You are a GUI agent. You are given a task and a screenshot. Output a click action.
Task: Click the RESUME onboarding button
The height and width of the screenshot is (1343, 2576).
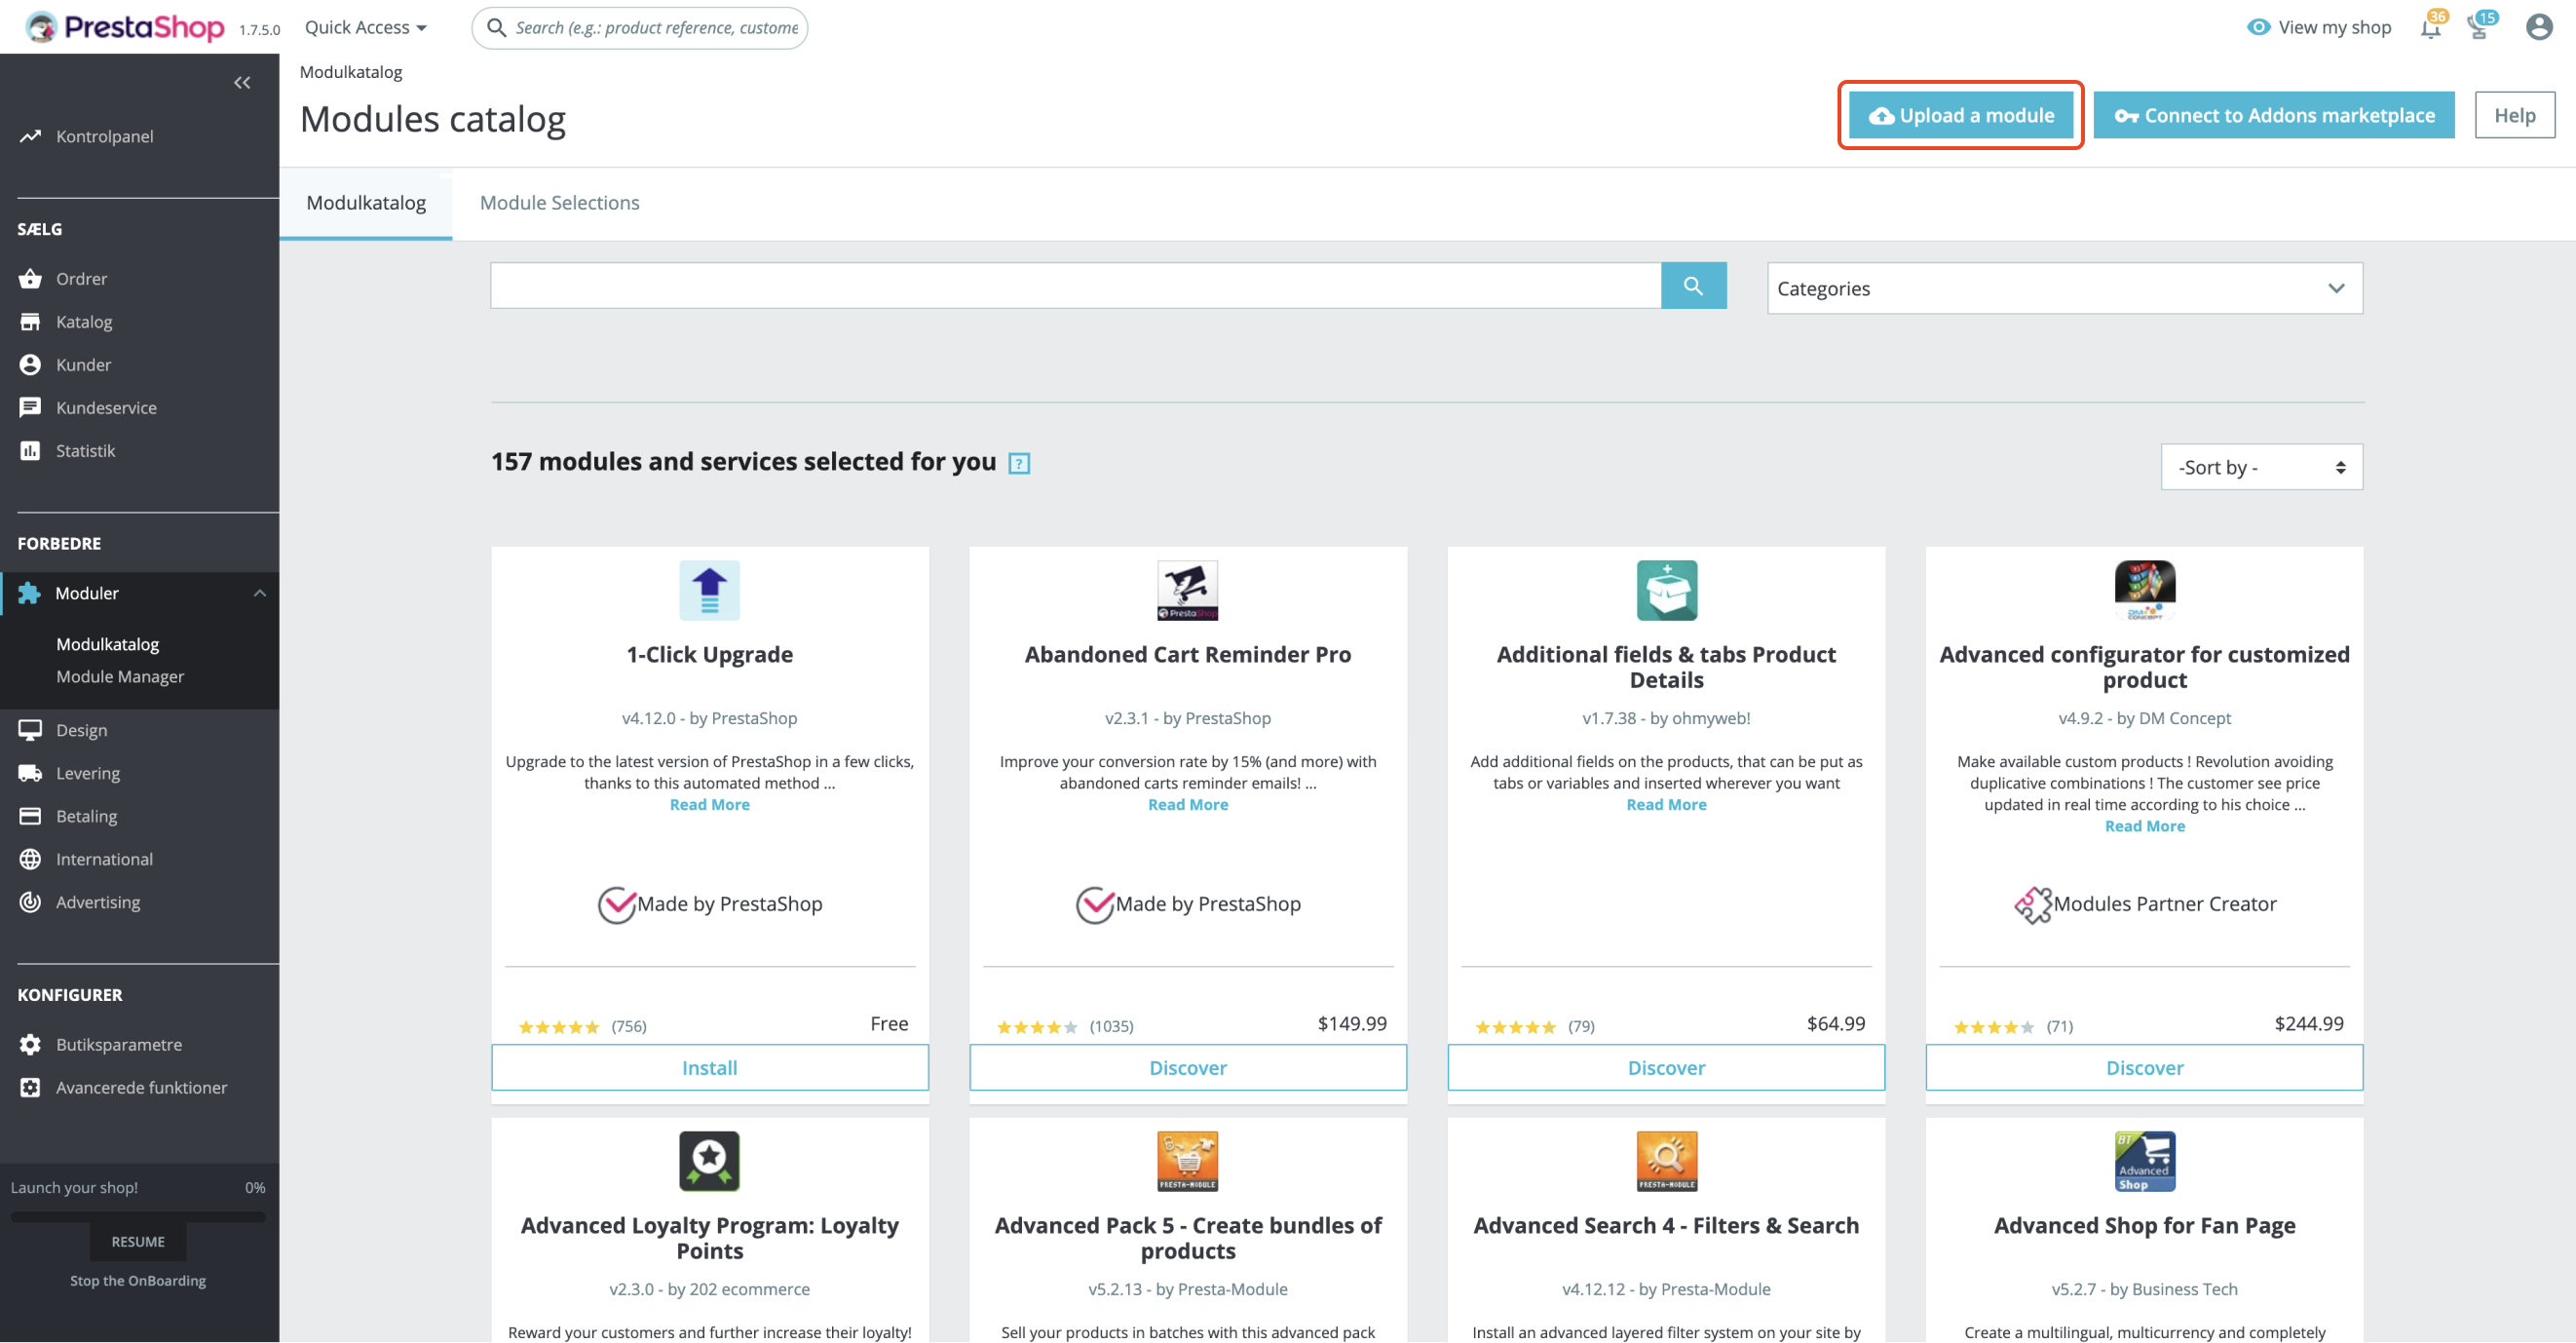138,1241
